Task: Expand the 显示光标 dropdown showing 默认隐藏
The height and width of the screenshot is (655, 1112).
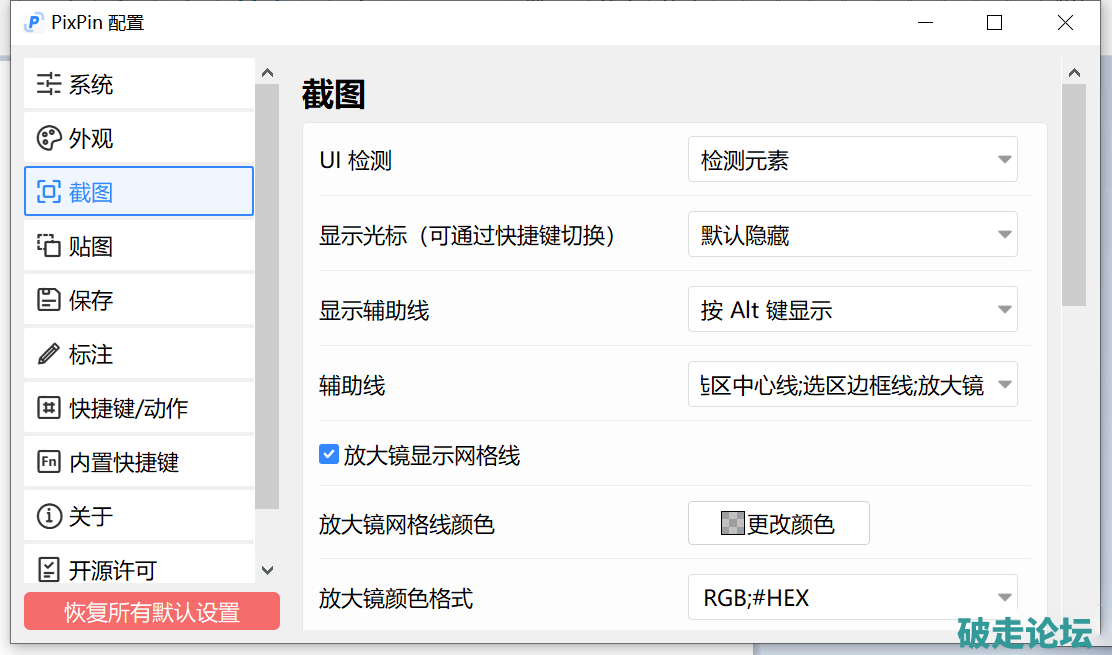Action: 852,235
